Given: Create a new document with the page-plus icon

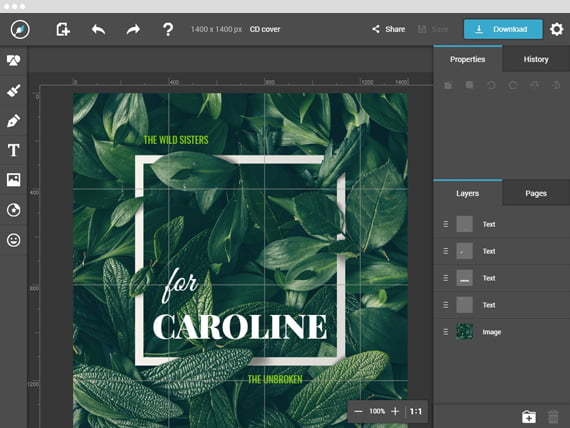Looking at the screenshot, I should coord(63,29).
